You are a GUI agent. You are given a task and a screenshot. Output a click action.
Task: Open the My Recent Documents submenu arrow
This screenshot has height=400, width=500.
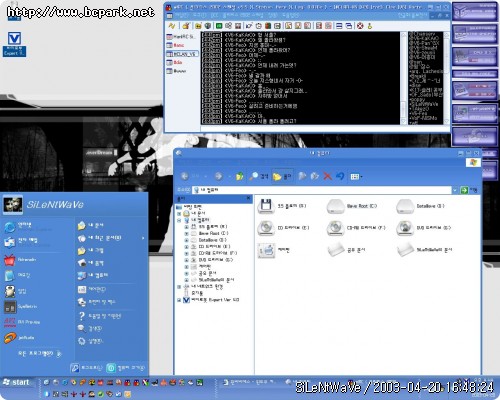click(143, 238)
